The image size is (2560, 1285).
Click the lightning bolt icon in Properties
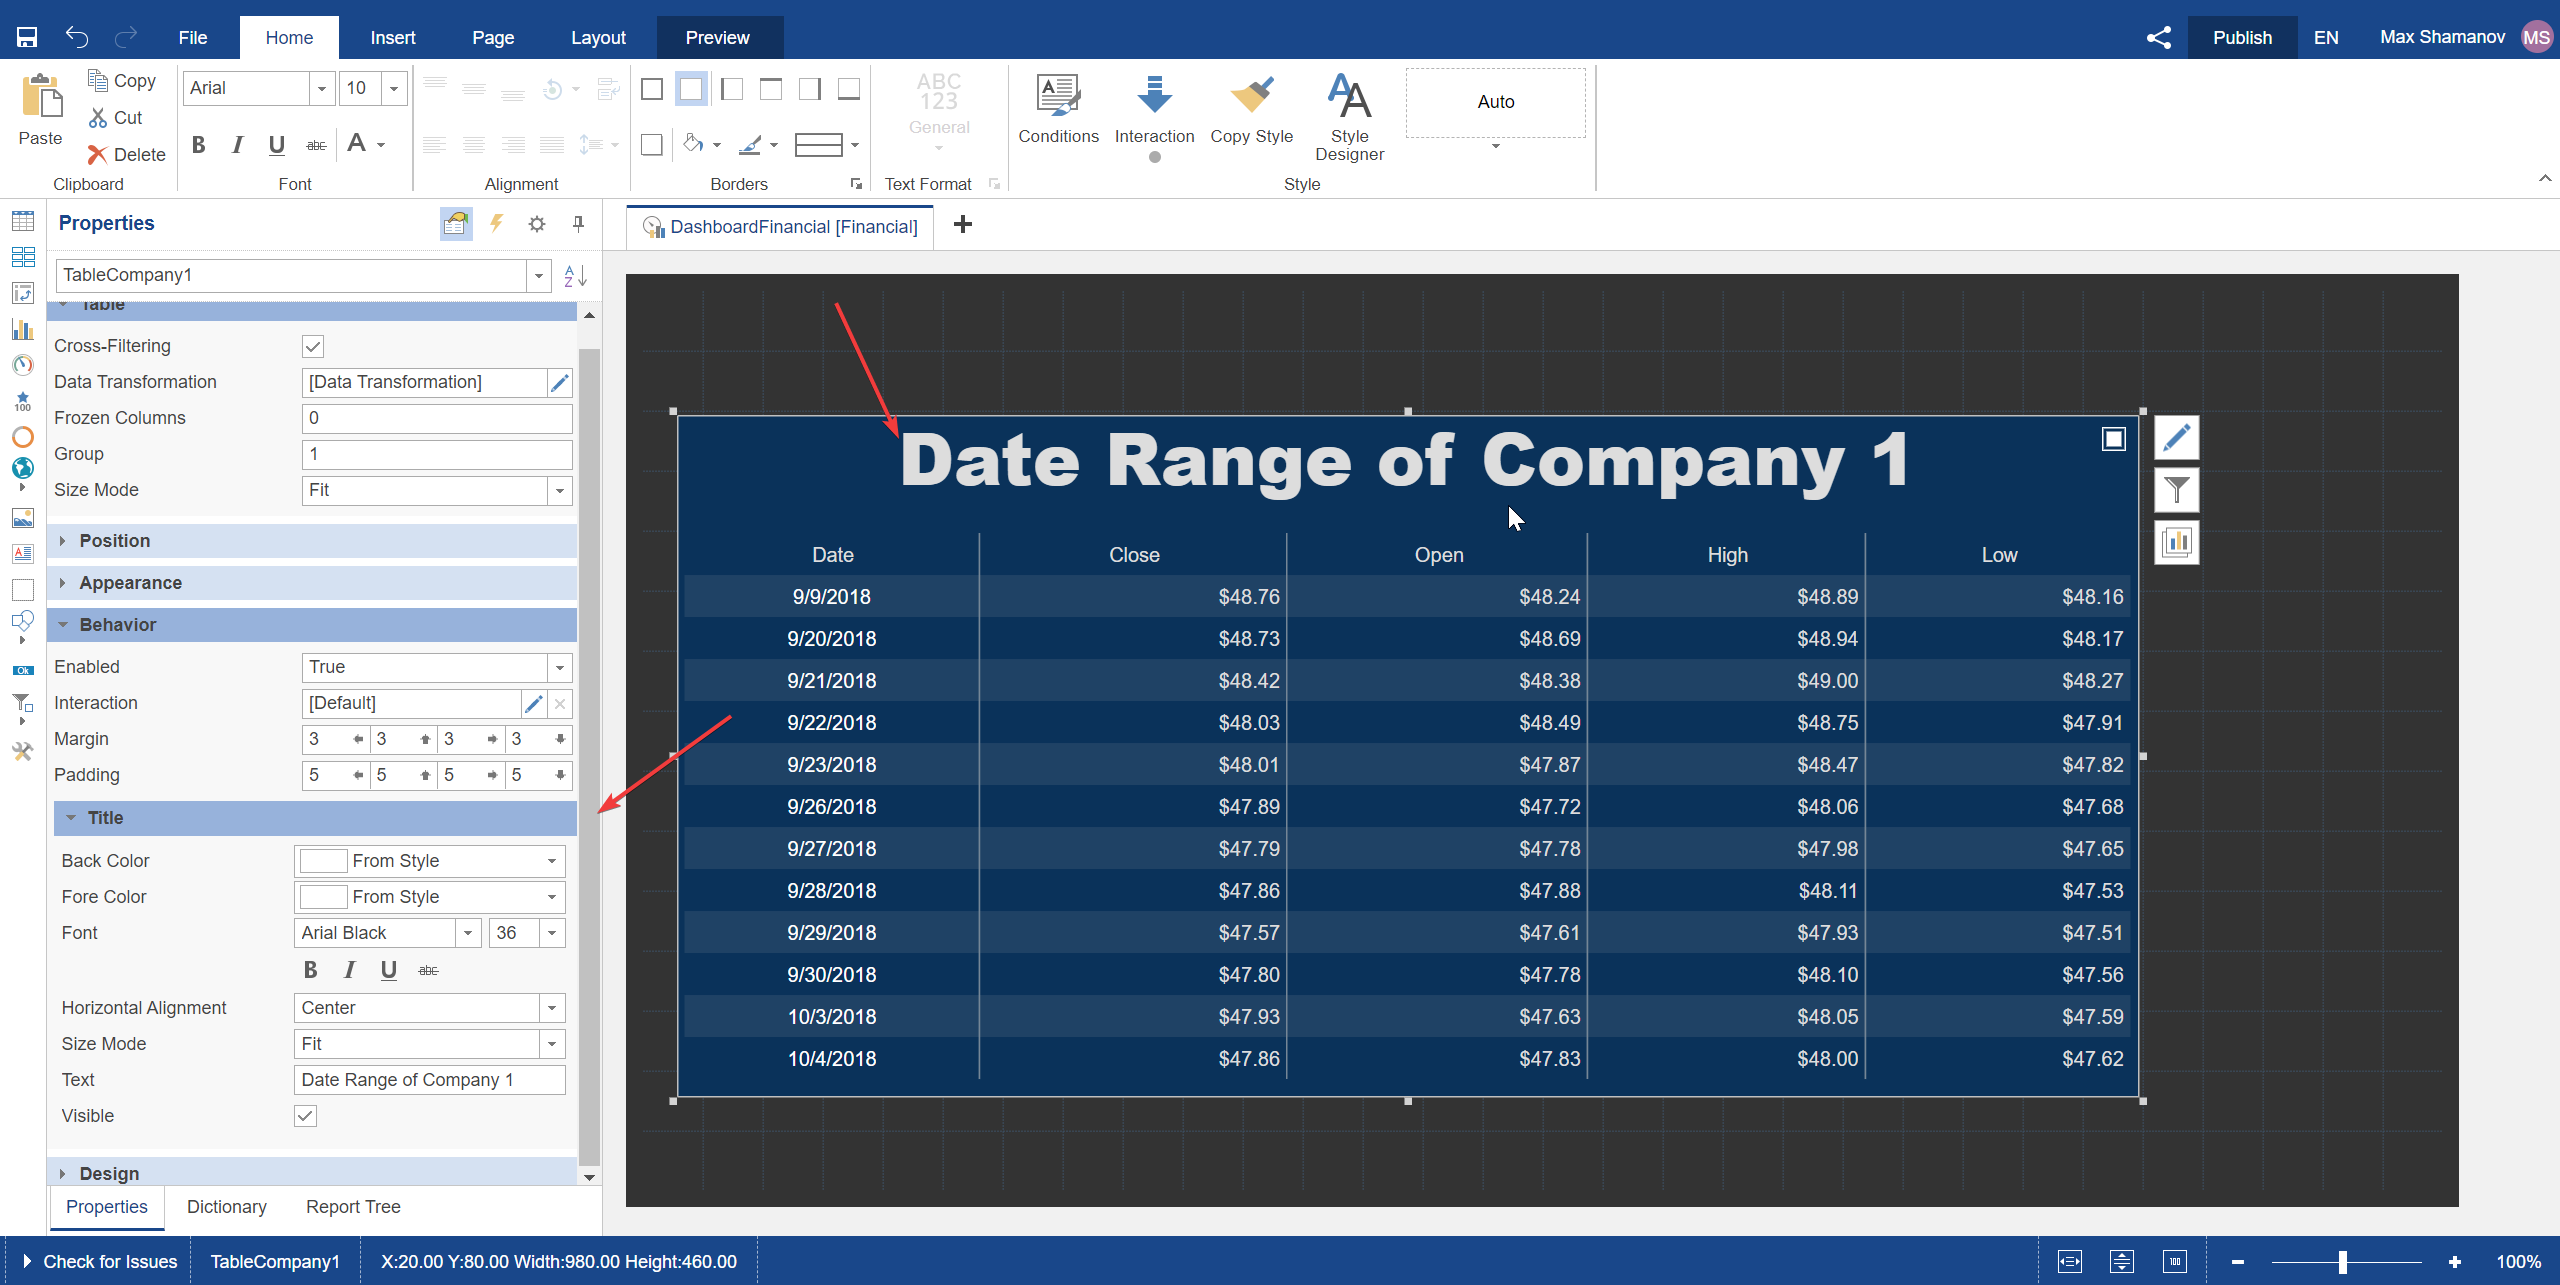pyautogui.click(x=497, y=223)
